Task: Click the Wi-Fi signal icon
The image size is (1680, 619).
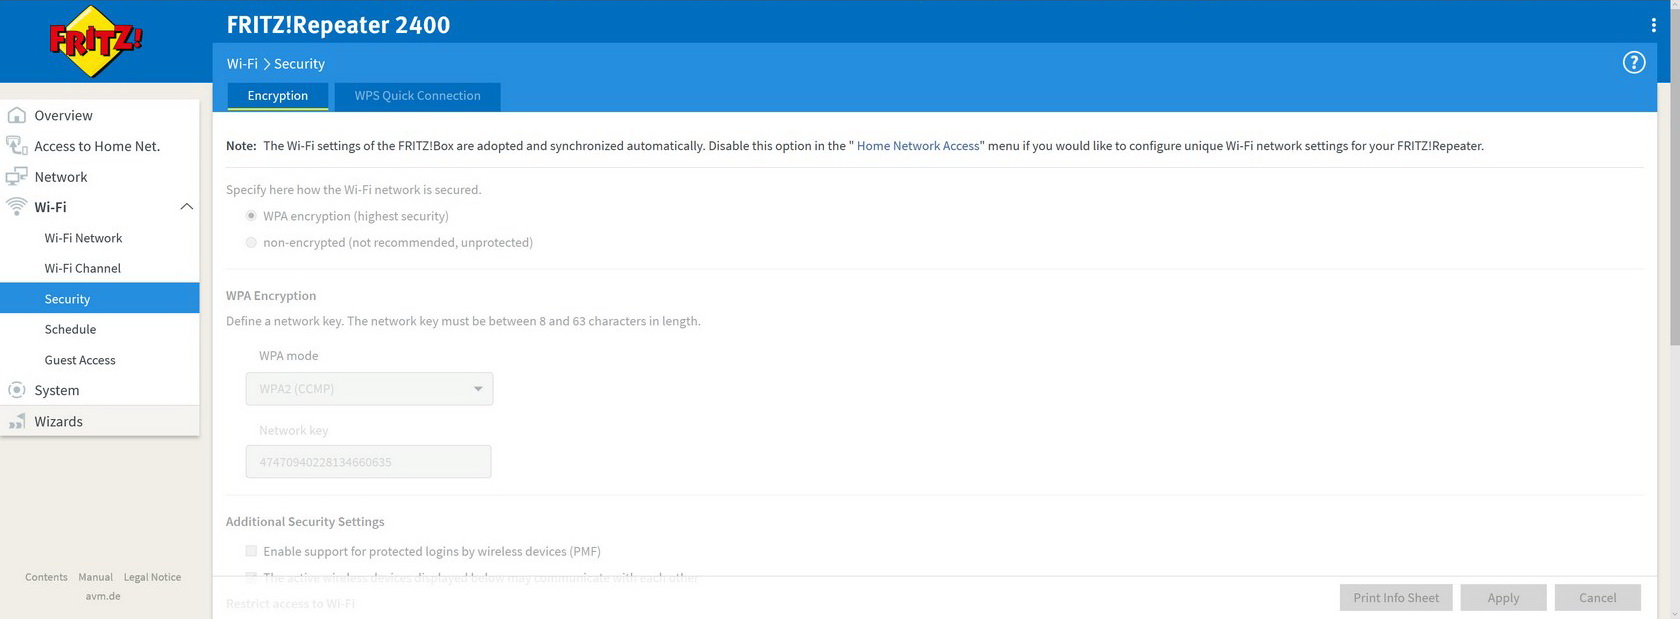Action: (17, 207)
